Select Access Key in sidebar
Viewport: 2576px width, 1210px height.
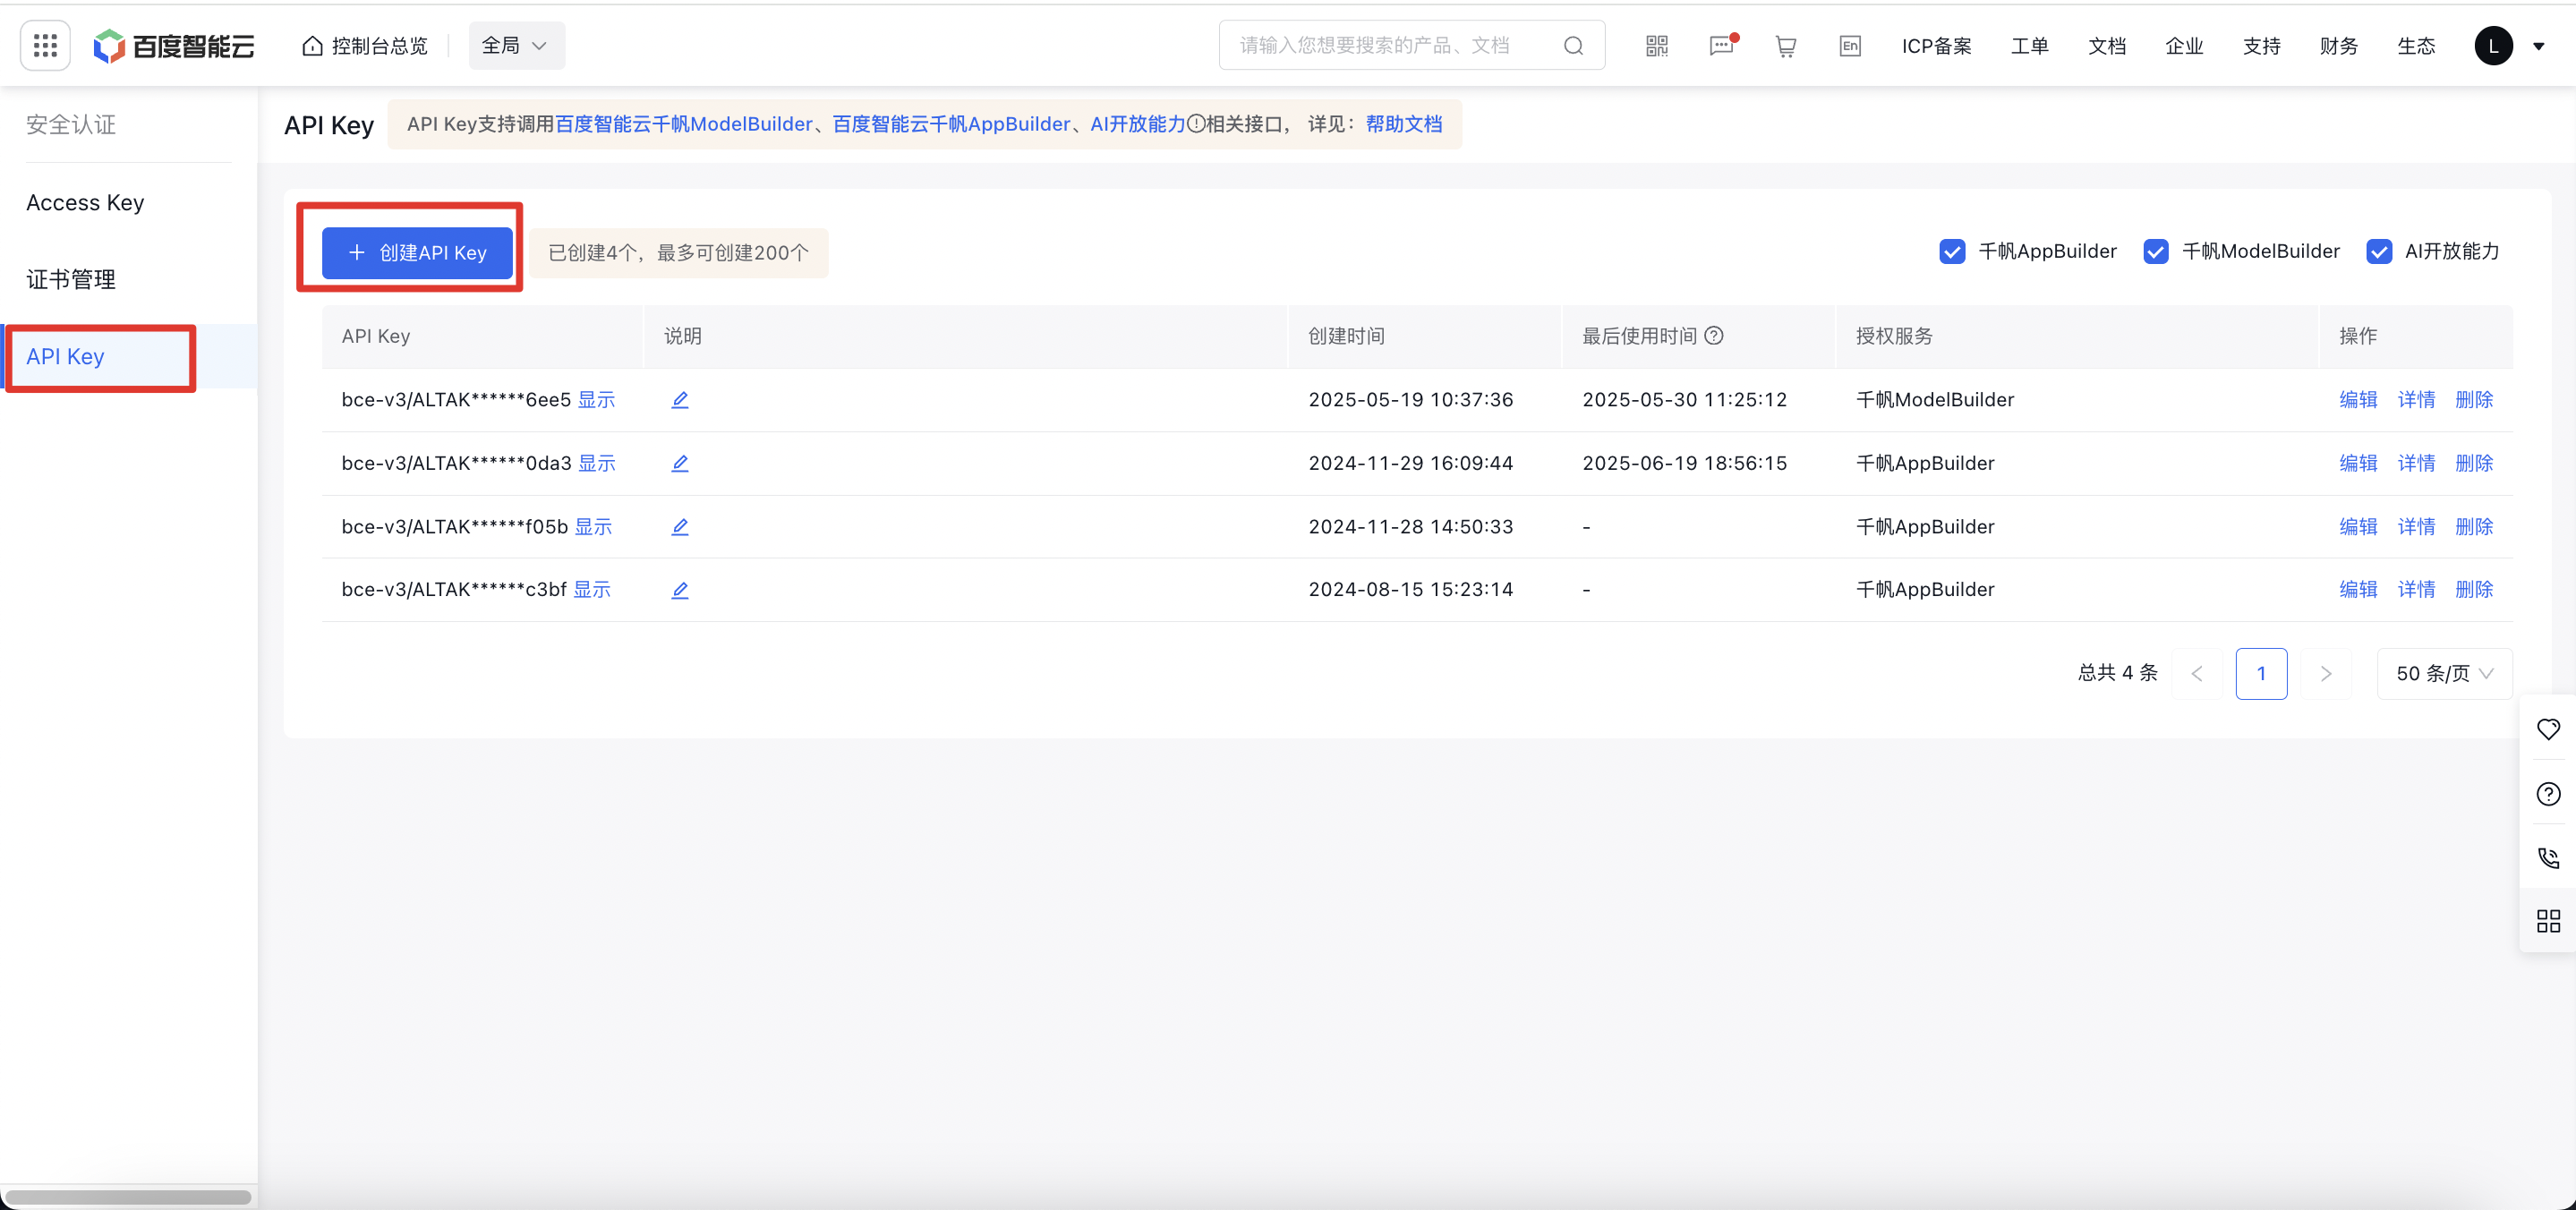coord(85,202)
